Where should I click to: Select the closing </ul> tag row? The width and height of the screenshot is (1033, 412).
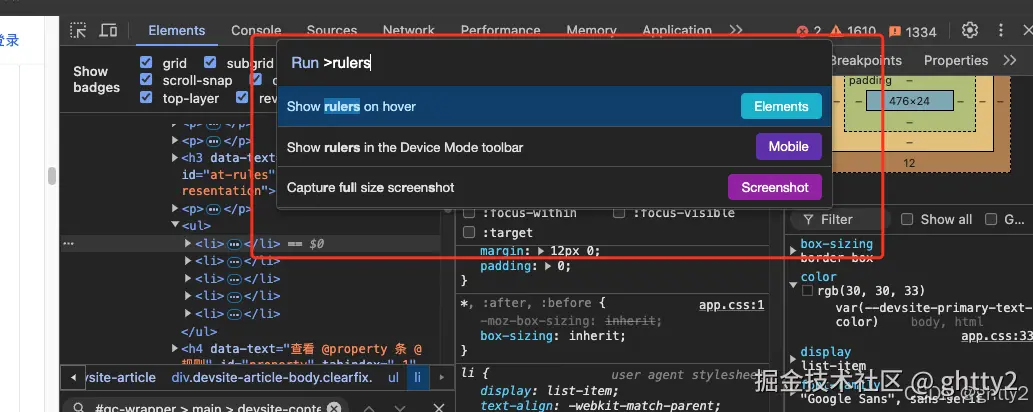coord(199,331)
